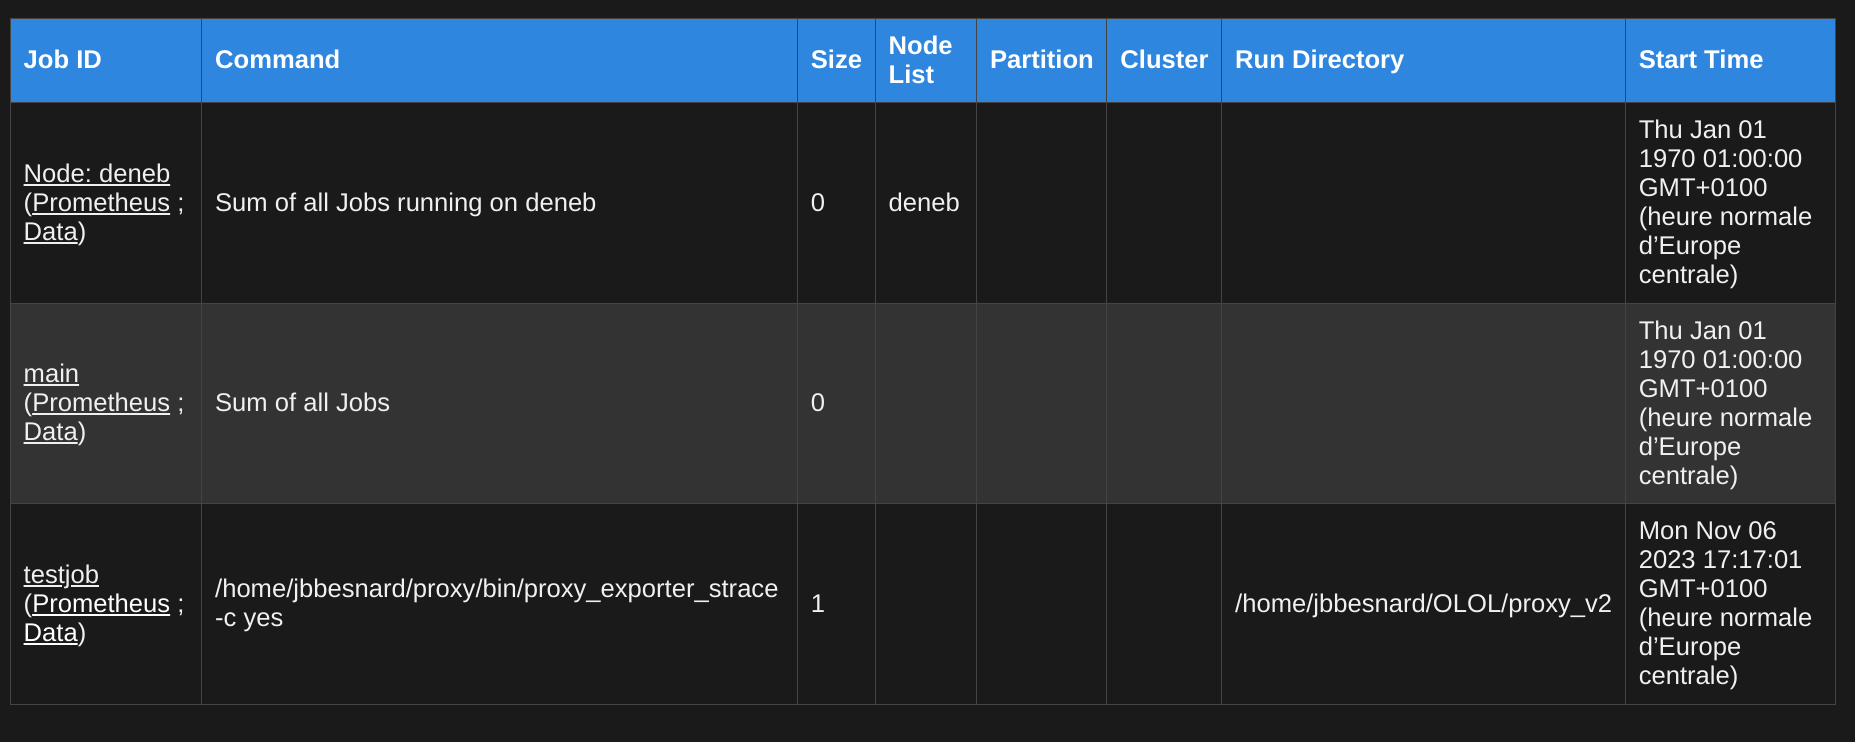Open Prometheus link for testjob
This screenshot has height=742, width=1855.
[101, 603]
